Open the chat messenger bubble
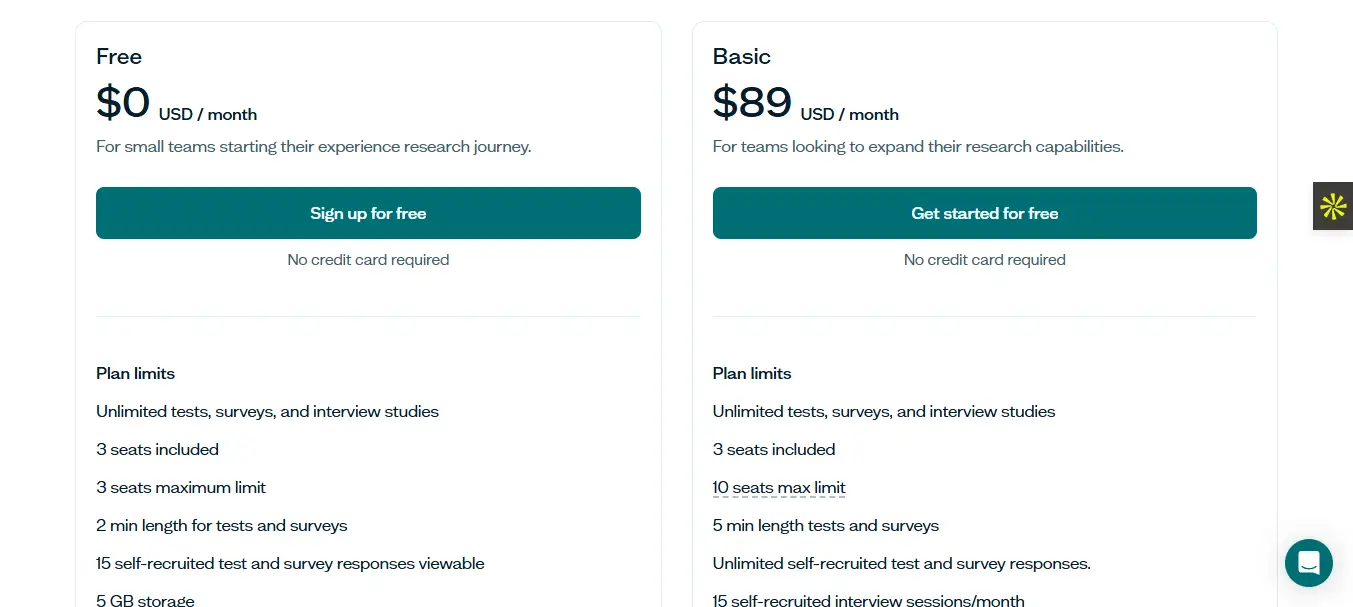The height and width of the screenshot is (607, 1353). [1308, 563]
